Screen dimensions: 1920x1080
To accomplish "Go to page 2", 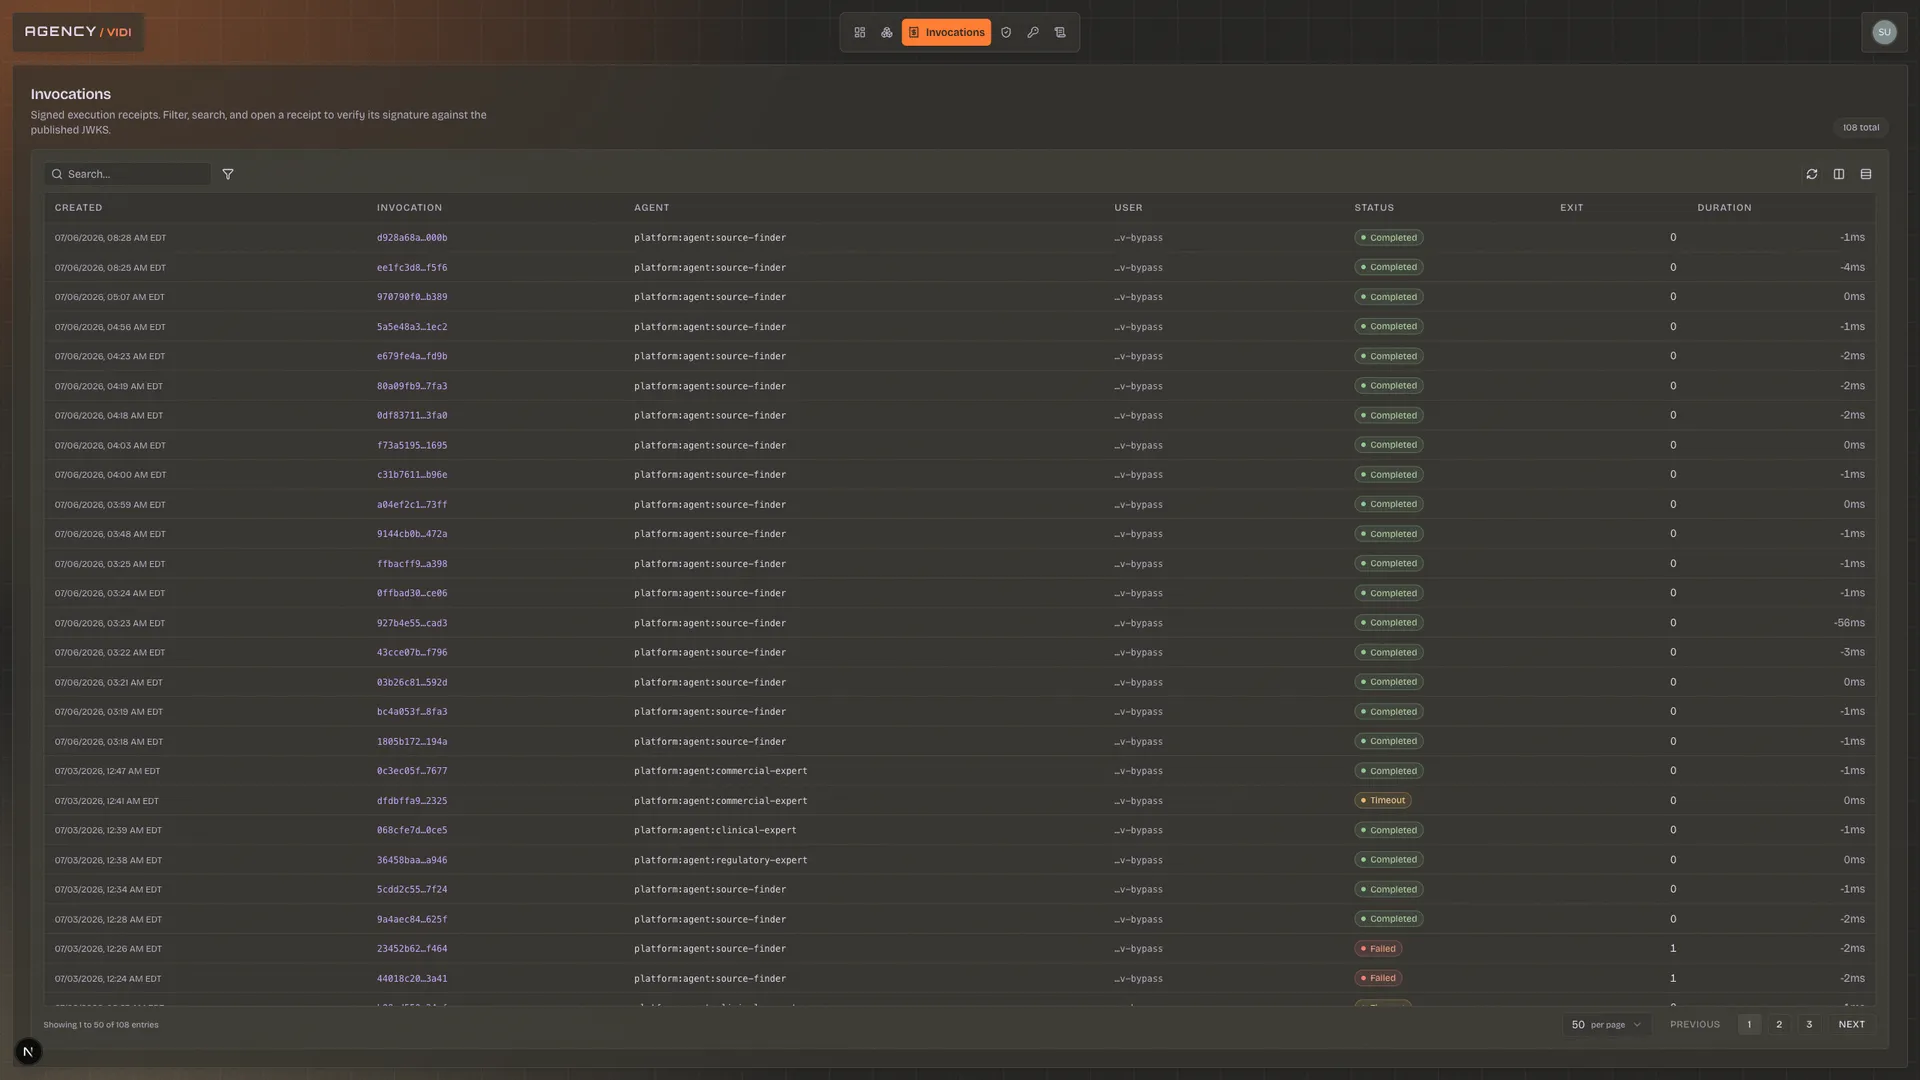I will (1779, 1025).
